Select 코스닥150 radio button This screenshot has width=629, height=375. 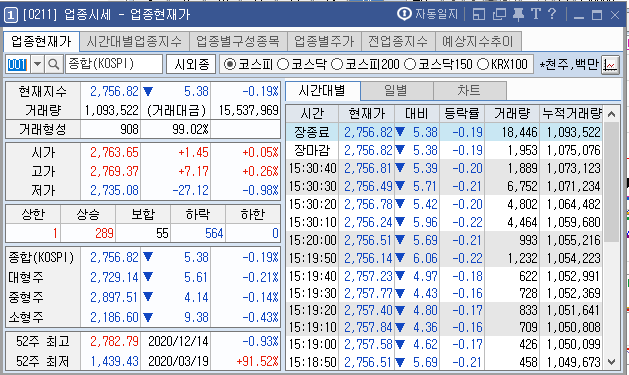pos(410,64)
